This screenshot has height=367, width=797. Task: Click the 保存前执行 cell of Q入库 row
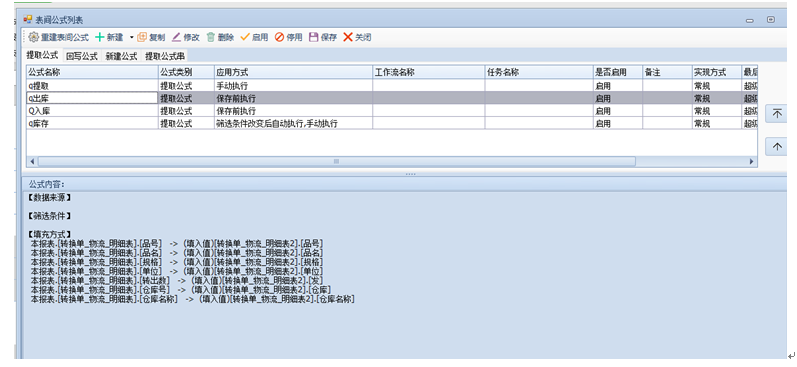click(x=293, y=111)
